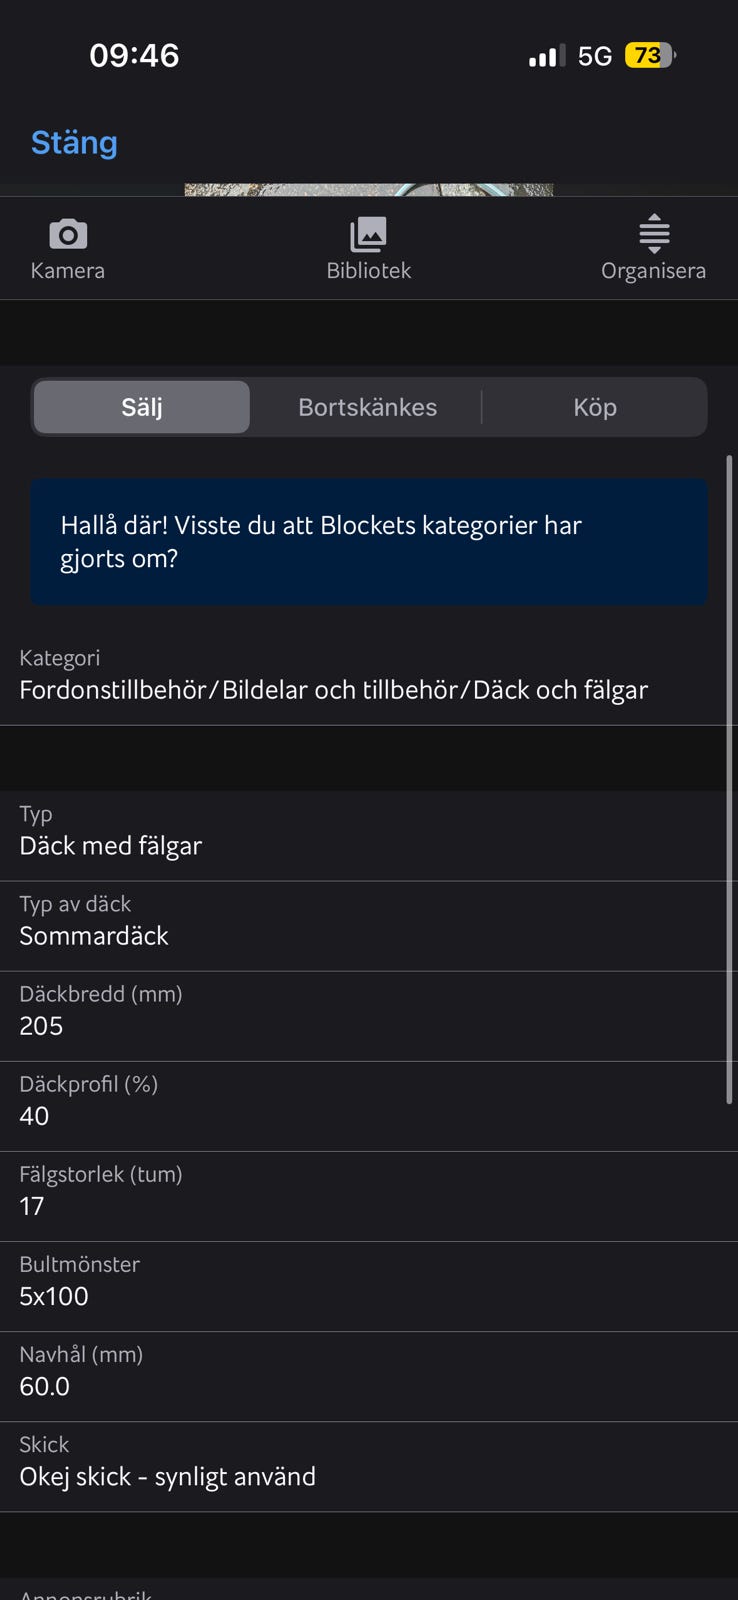Edit the Bultmönster value 5x100
Image resolution: width=738 pixels, height=1600 pixels.
pyautogui.click(x=369, y=1281)
